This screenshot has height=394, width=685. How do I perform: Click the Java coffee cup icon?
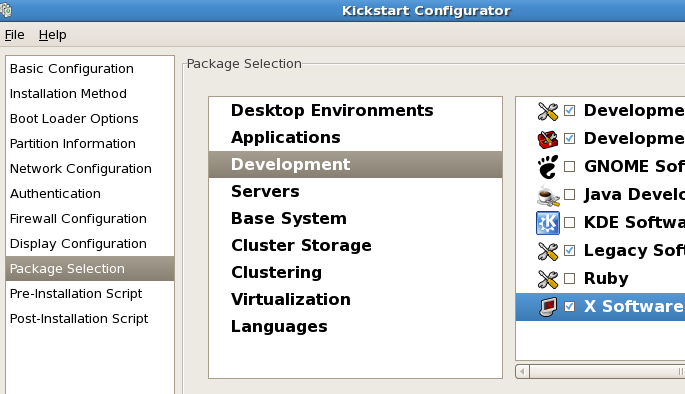pyautogui.click(x=547, y=195)
